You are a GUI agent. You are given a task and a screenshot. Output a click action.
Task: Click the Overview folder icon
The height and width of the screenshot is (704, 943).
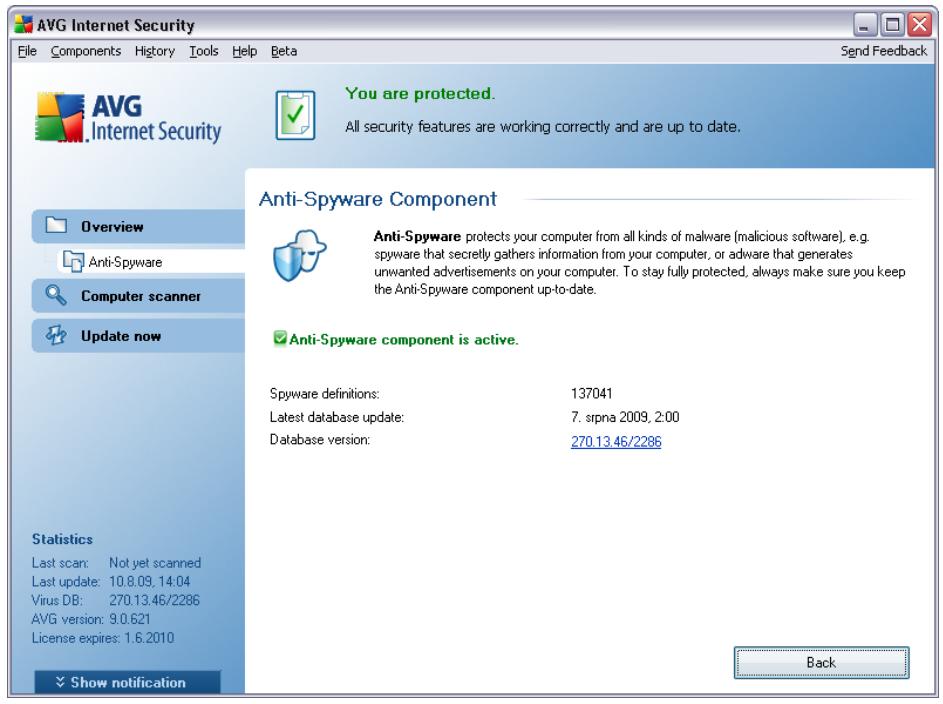56,225
